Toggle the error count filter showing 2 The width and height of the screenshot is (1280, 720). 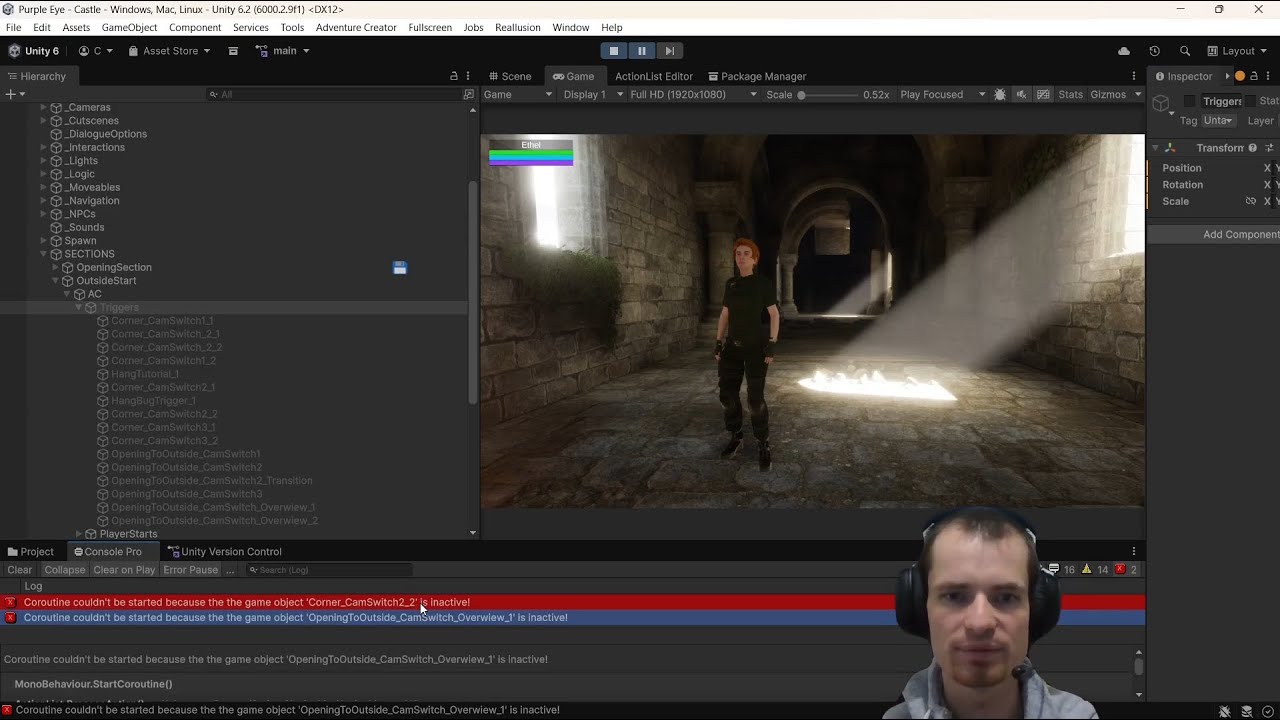1127,570
